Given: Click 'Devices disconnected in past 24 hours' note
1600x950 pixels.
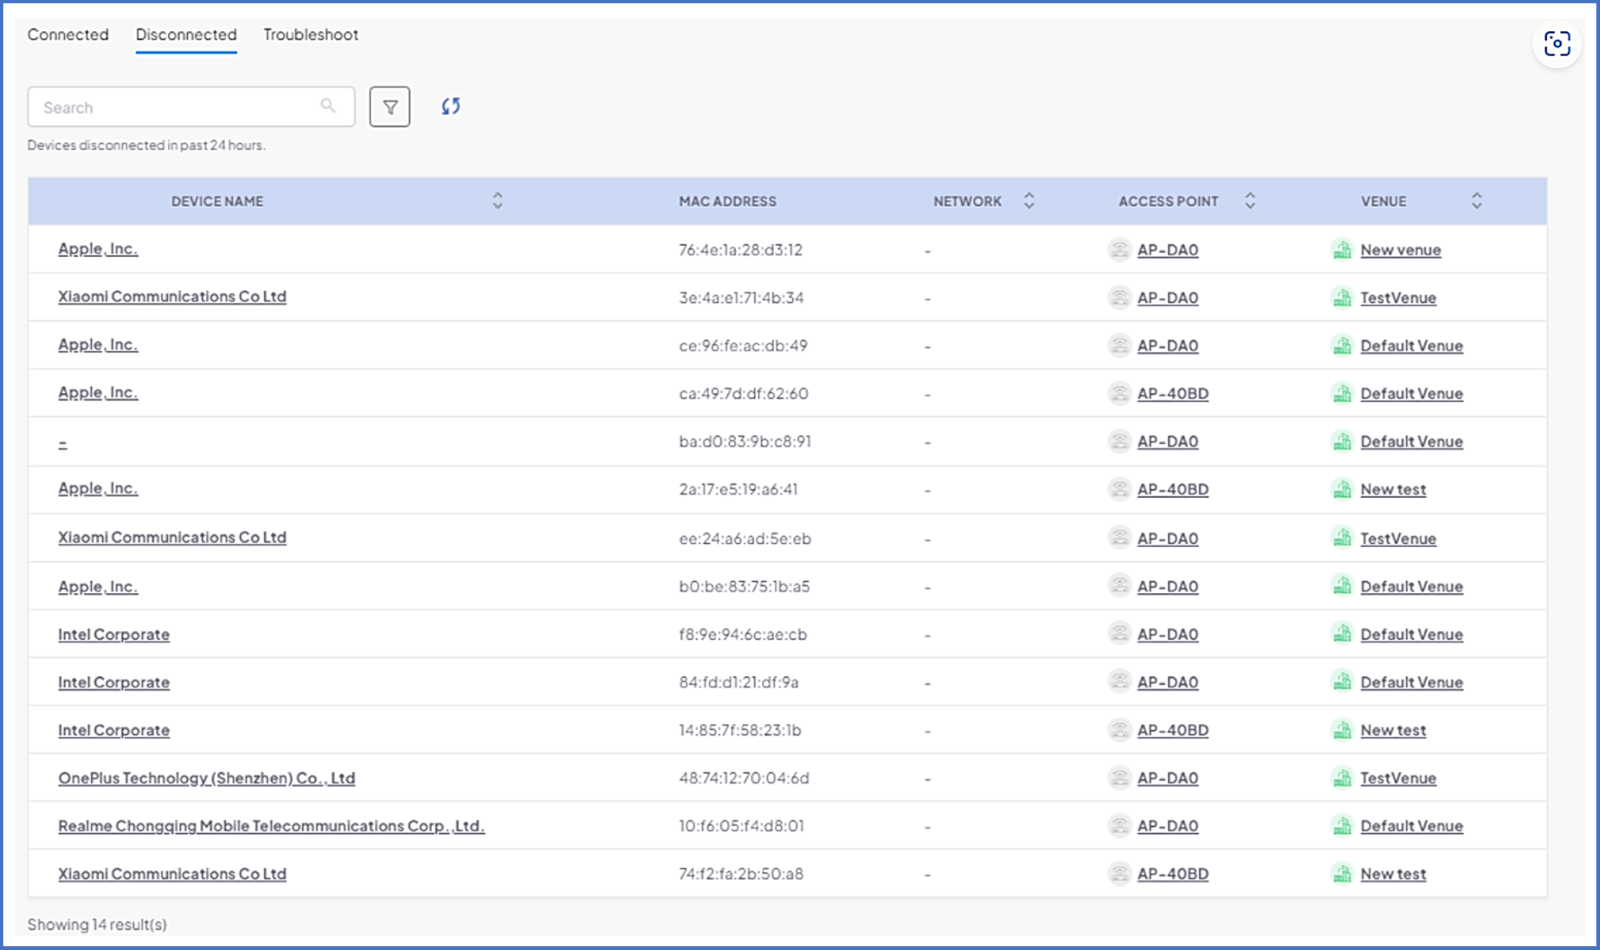Looking at the screenshot, I should pyautogui.click(x=146, y=145).
